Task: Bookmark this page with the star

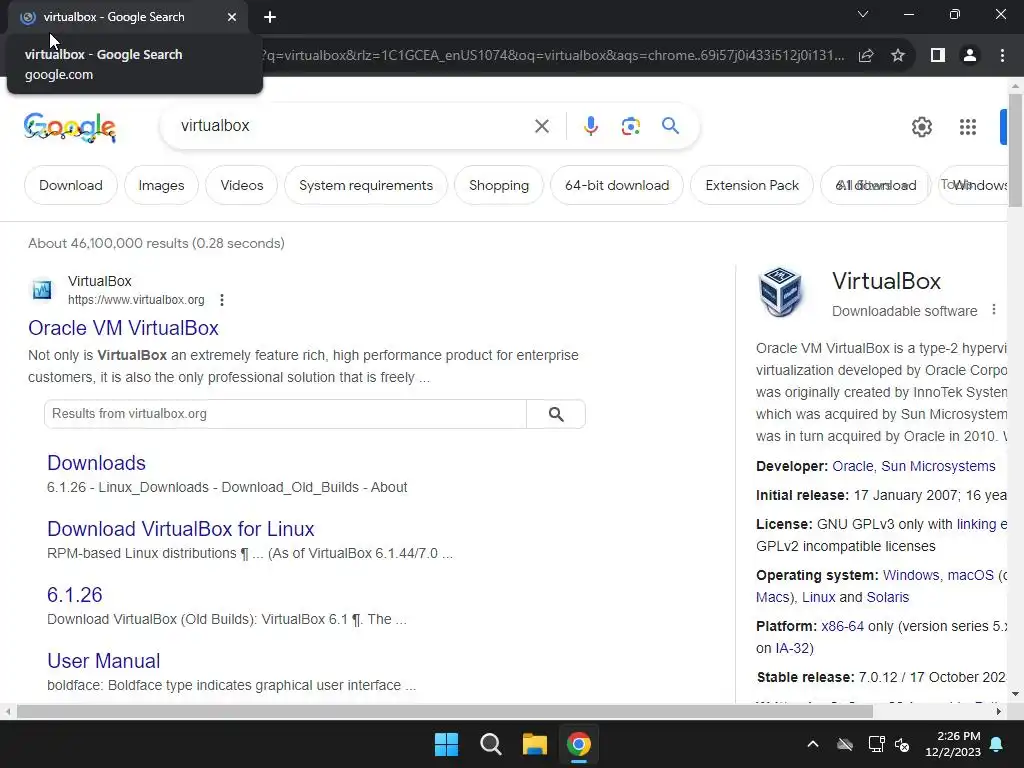Action: tap(898, 56)
